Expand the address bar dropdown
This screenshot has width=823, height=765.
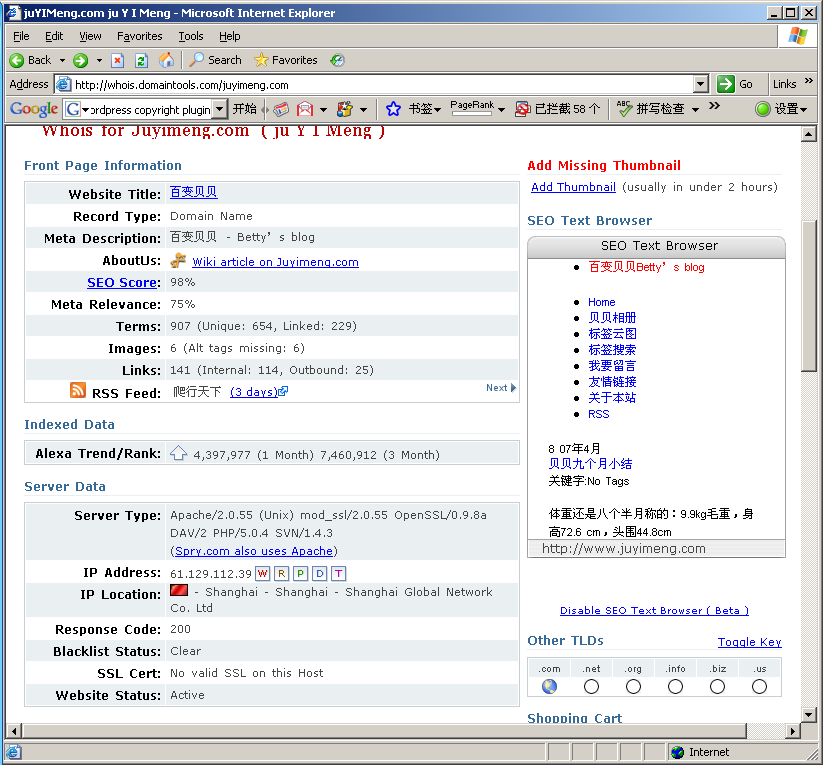pyautogui.click(x=700, y=84)
